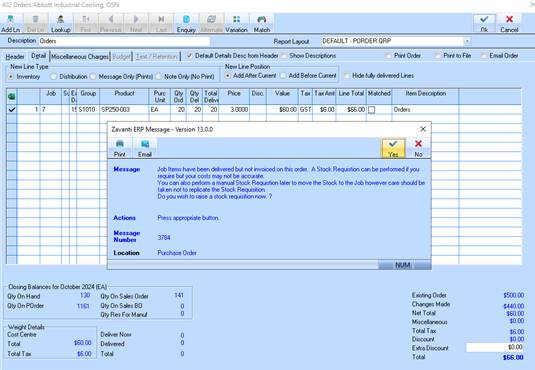Select the Distribution line type radio
This screenshot has width=535, height=370.
click(53, 77)
